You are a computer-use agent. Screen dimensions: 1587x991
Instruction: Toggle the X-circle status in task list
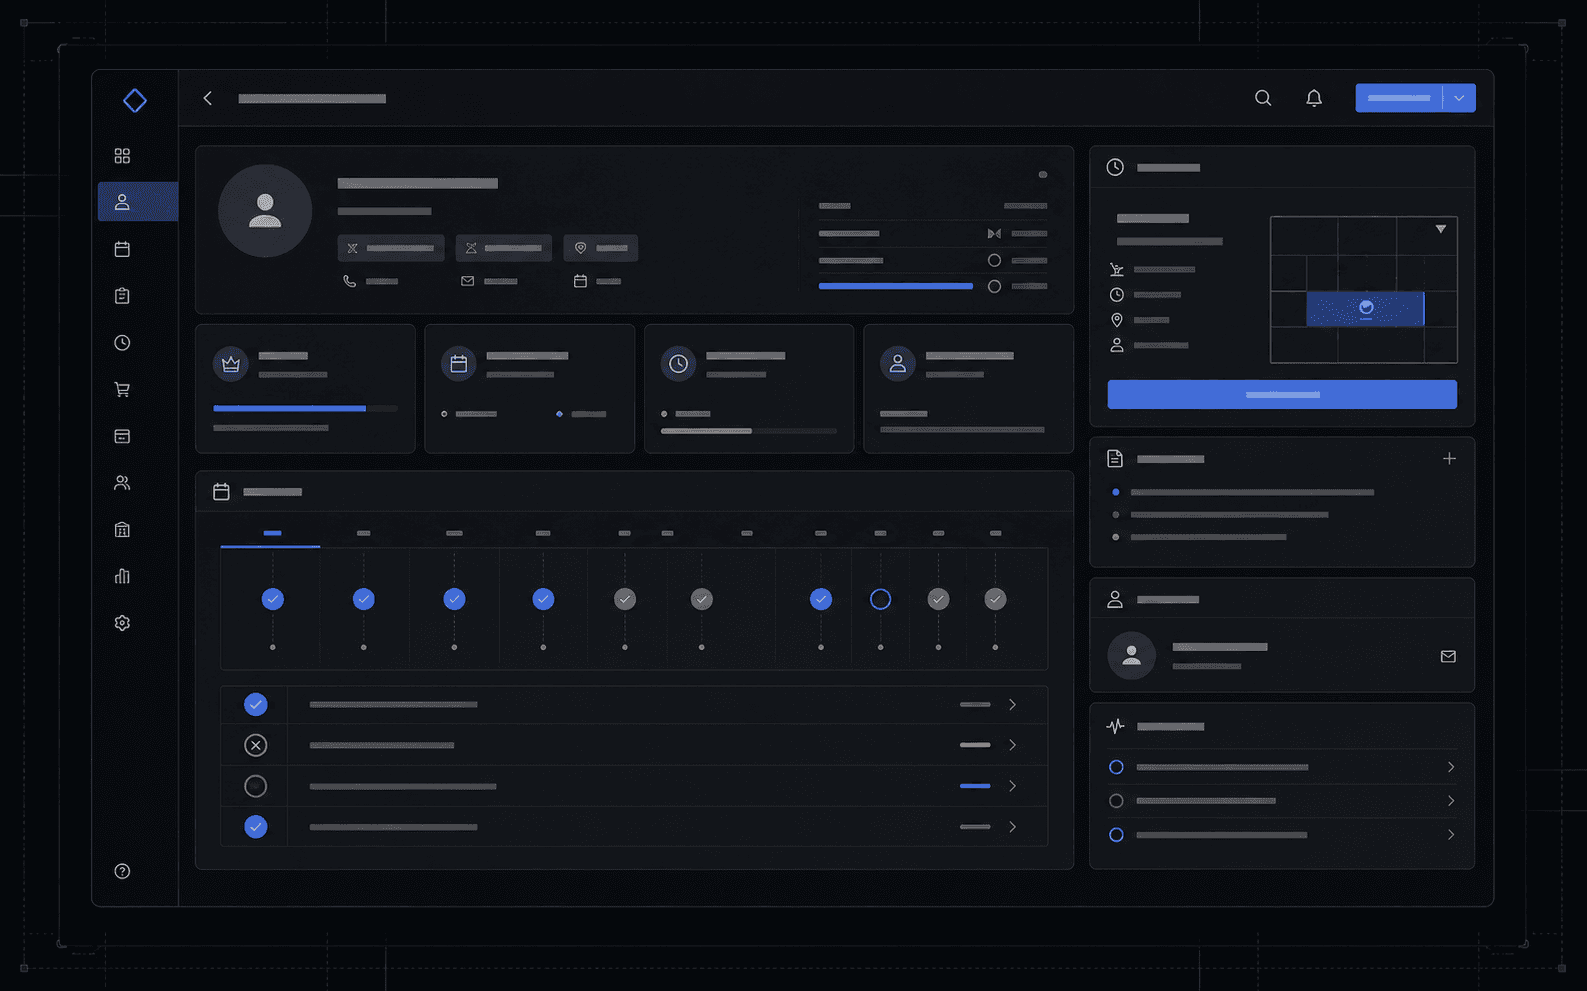pos(256,745)
